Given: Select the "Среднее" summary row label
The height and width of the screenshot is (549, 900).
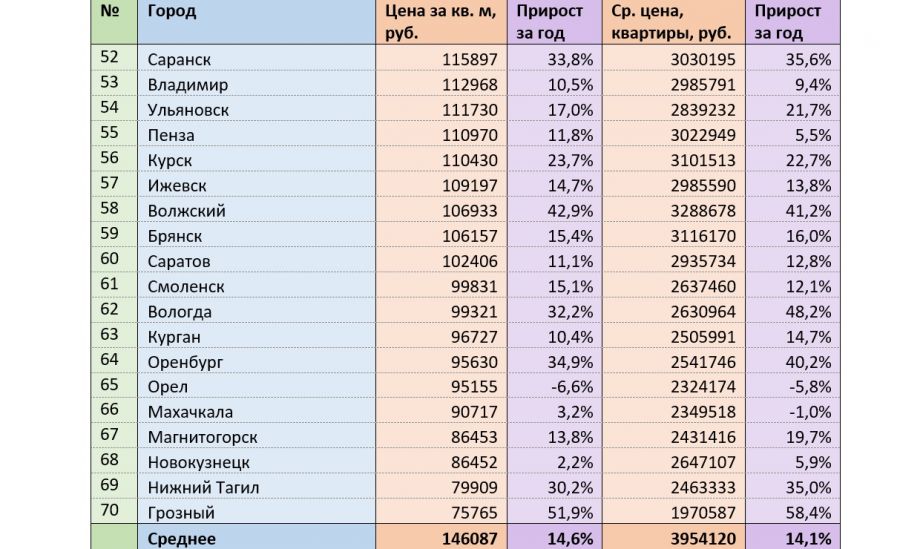Looking at the screenshot, I should (181, 538).
